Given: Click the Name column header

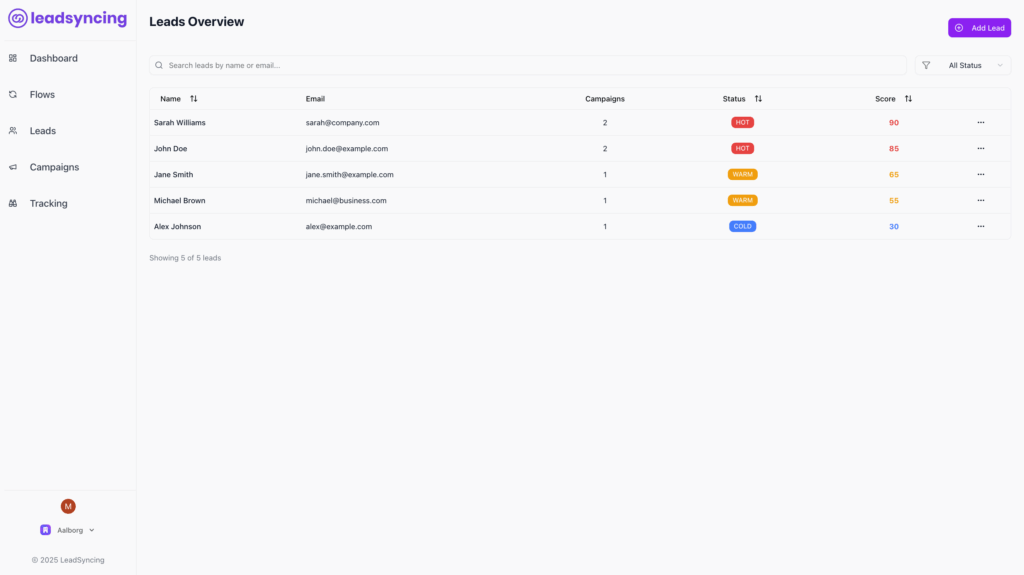Looking at the screenshot, I should click(x=170, y=99).
